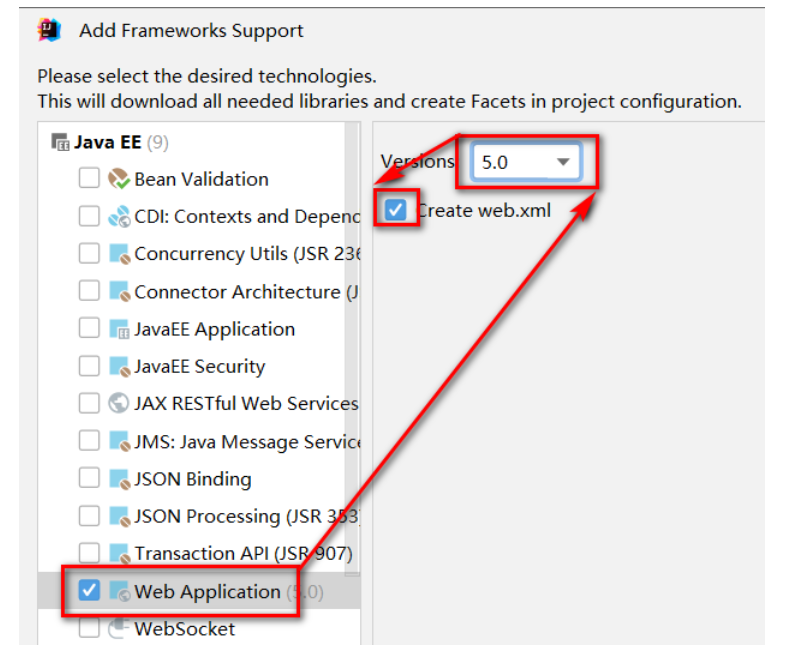Click the IntelliJ IDEA logo icon
This screenshot has height=660, width=801.
(50, 30)
